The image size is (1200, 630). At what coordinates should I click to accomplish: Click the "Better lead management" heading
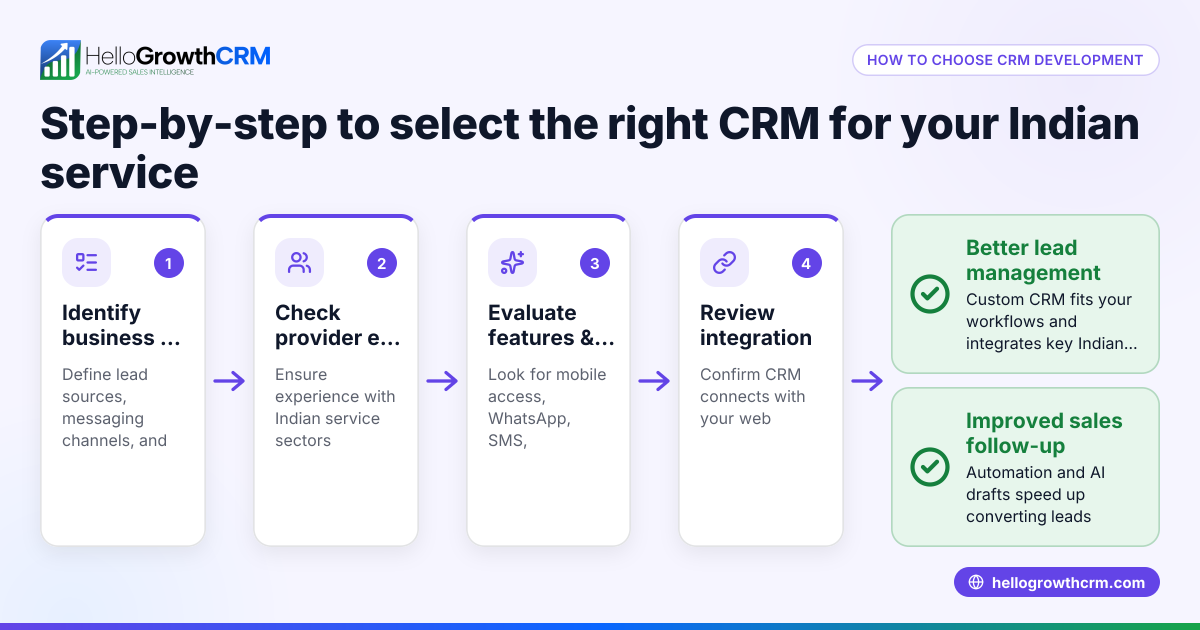pos(1033,260)
